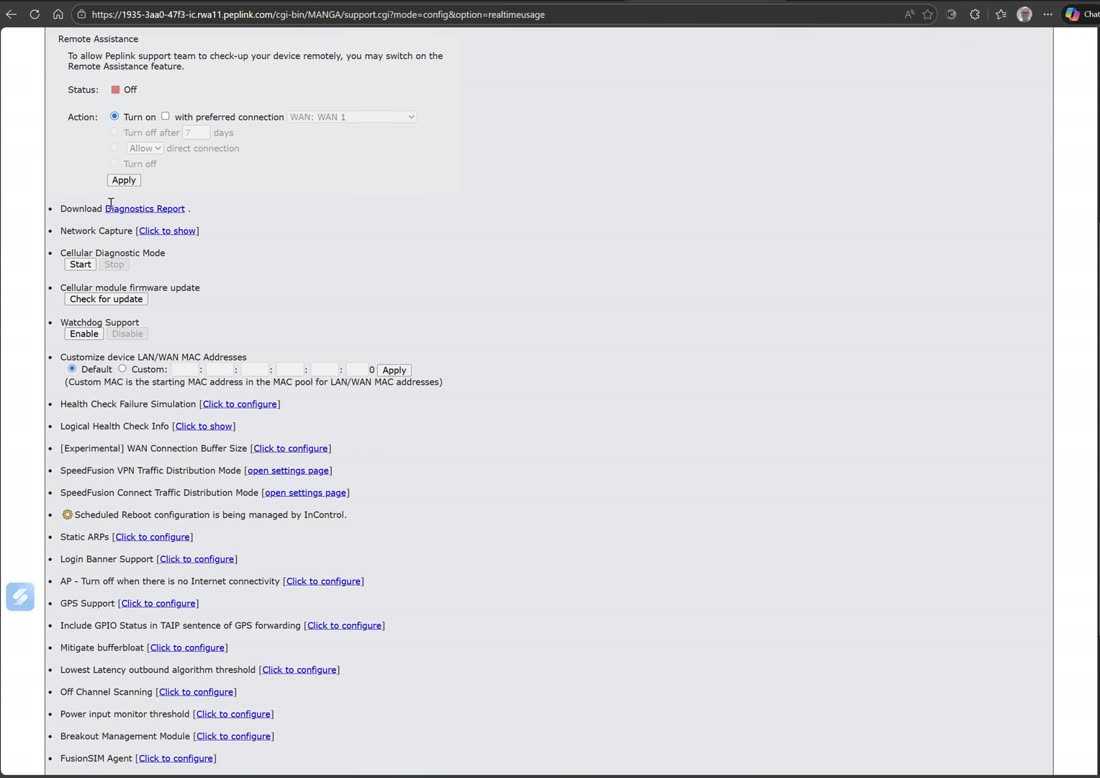
Task: Open the Copilot Chat button
Action: click(1081, 14)
